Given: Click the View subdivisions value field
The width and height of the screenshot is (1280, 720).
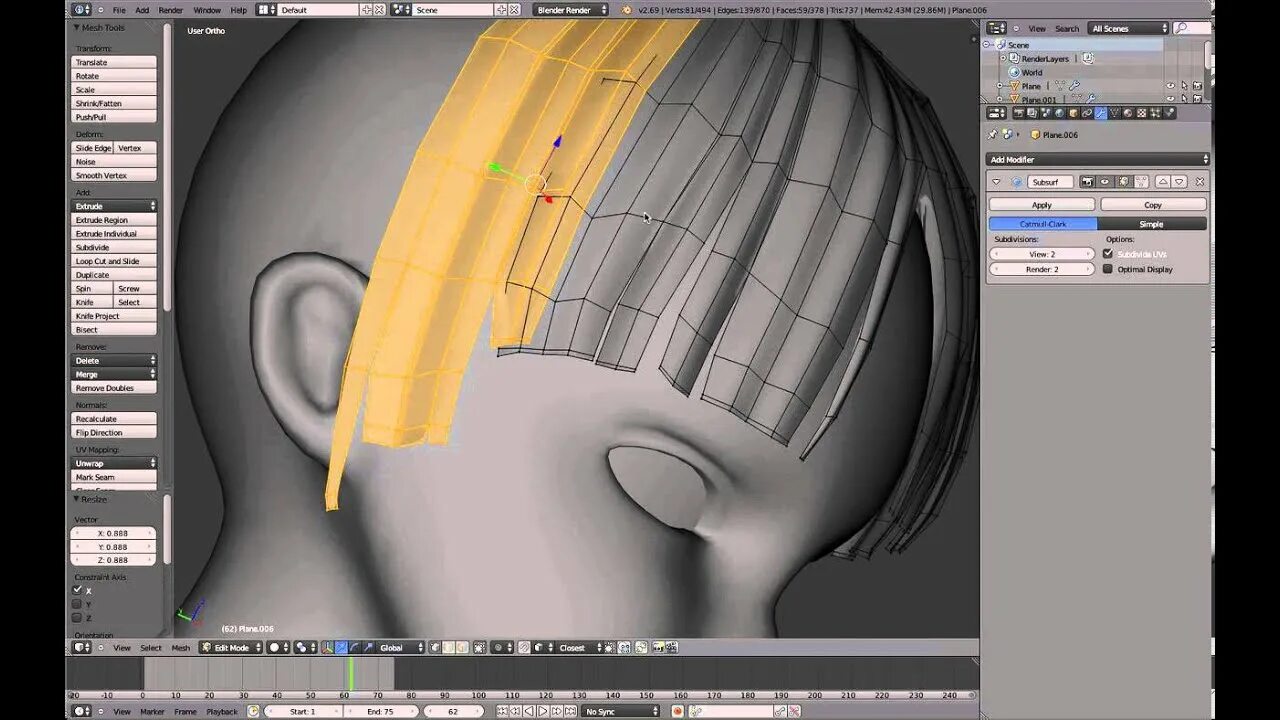Looking at the screenshot, I should (1042, 254).
